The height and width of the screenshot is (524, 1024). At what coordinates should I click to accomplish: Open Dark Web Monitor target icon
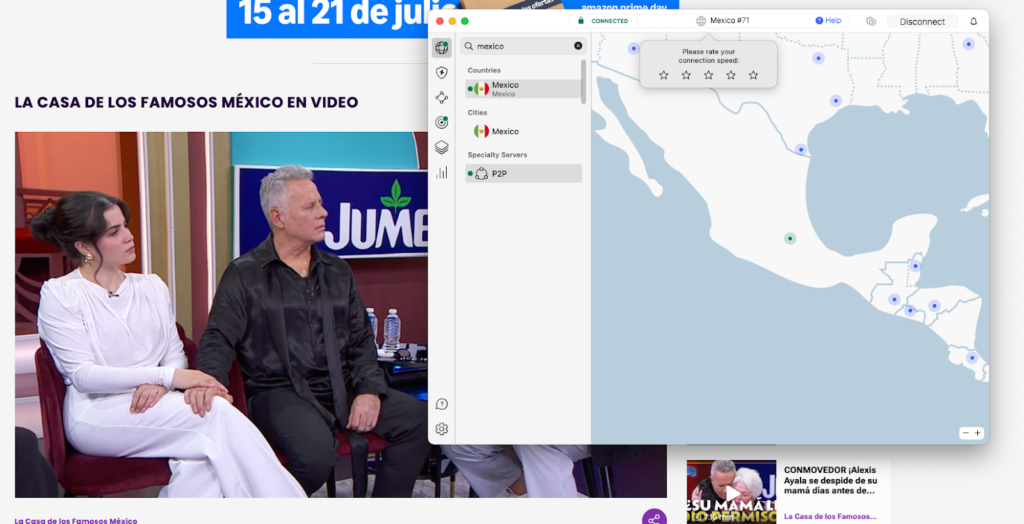[441, 122]
